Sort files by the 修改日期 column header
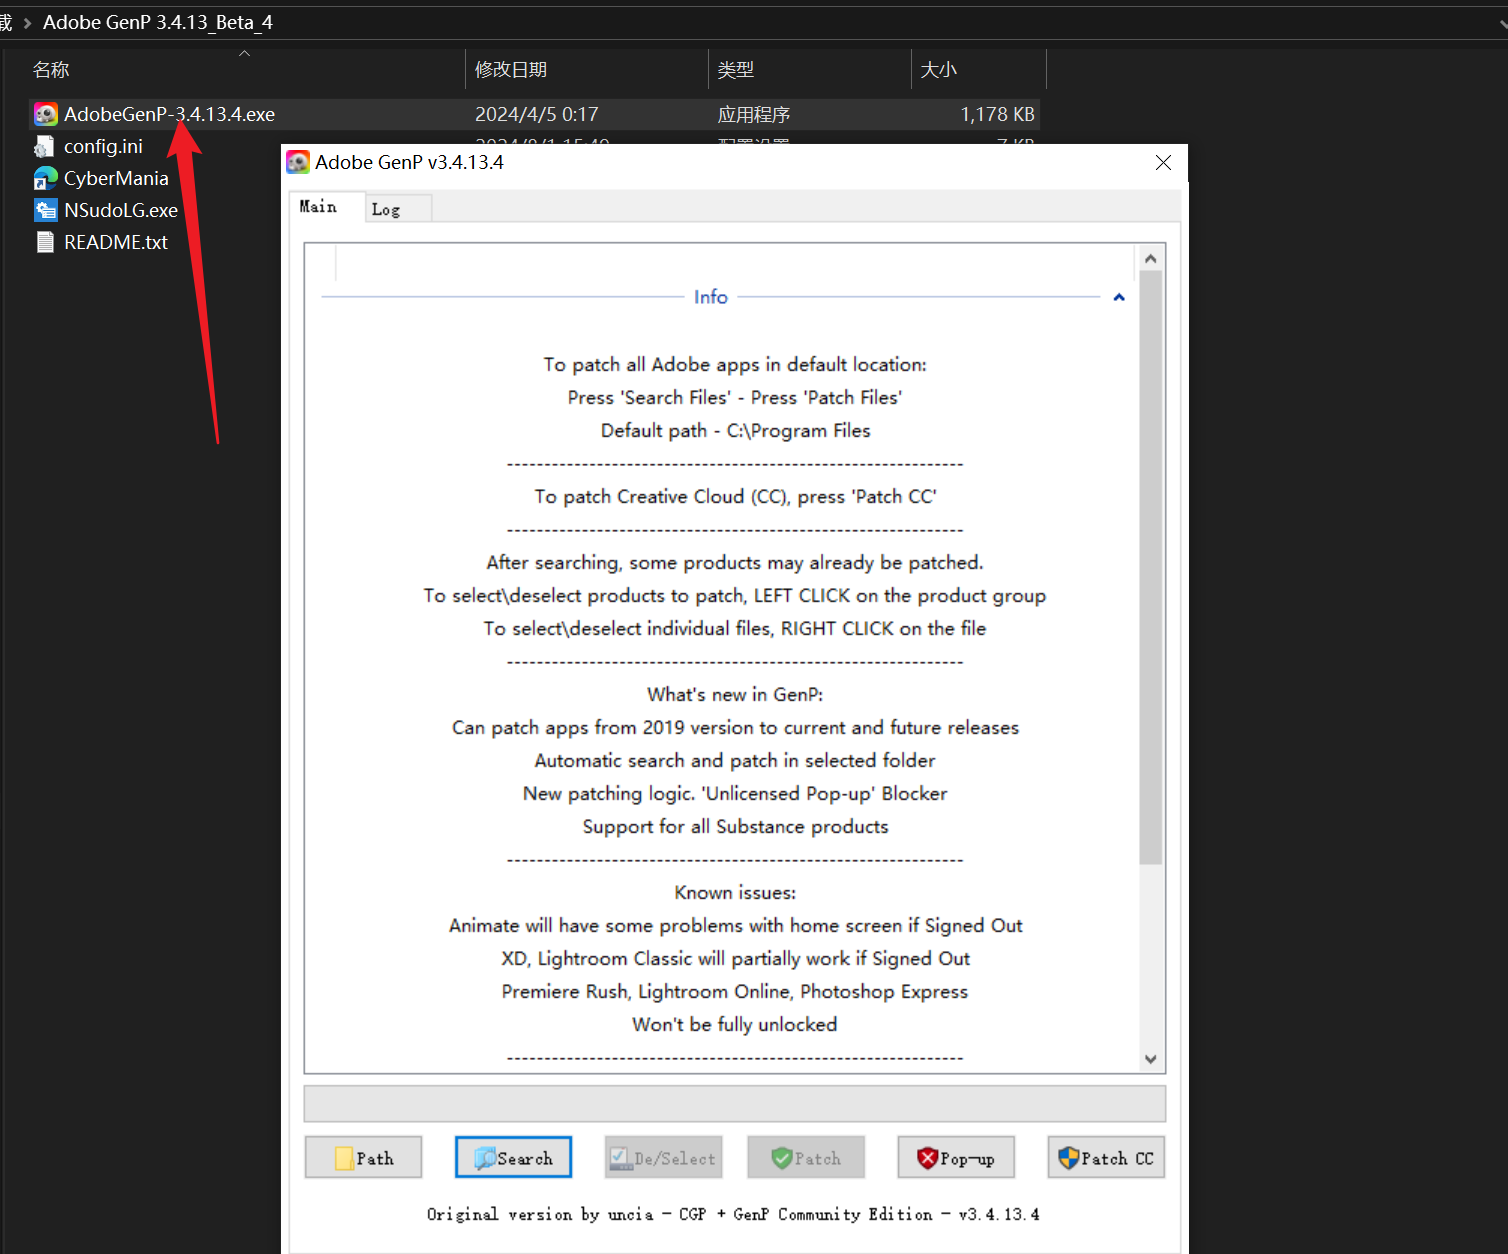The width and height of the screenshot is (1508, 1254). pyautogui.click(x=511, y=69)
